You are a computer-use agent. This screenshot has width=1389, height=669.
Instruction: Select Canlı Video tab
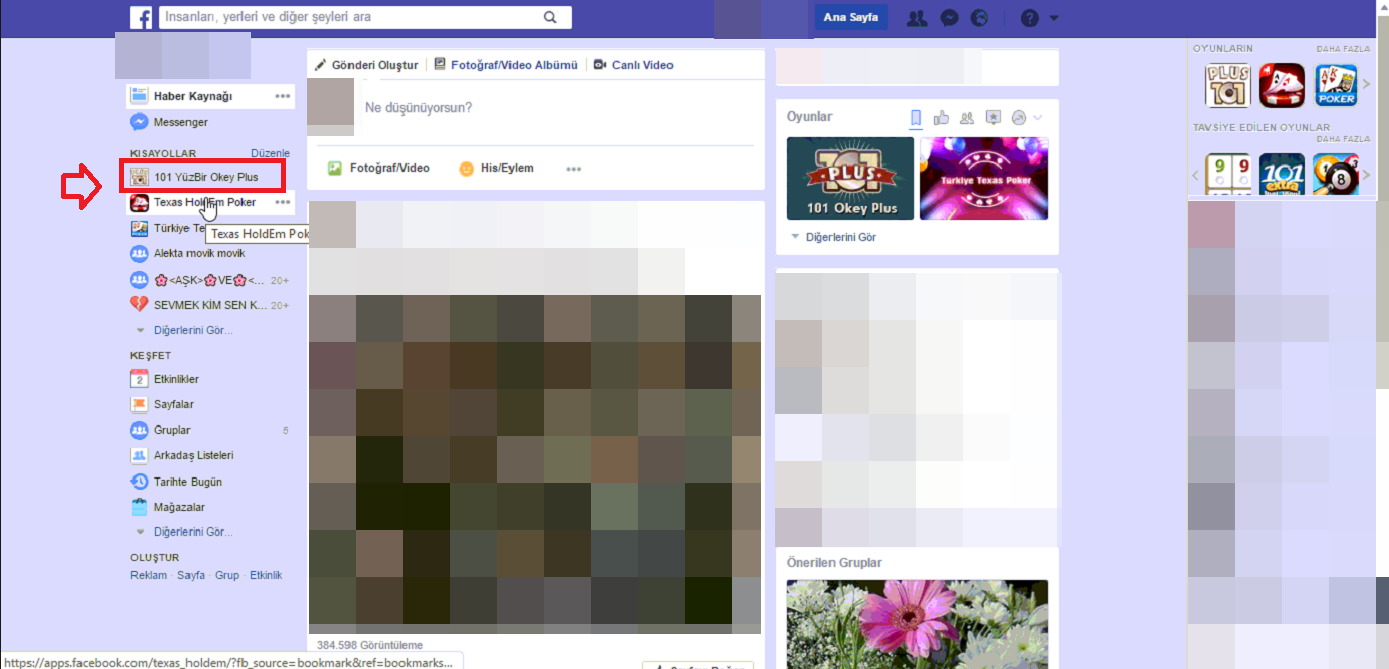coord(634,65)
